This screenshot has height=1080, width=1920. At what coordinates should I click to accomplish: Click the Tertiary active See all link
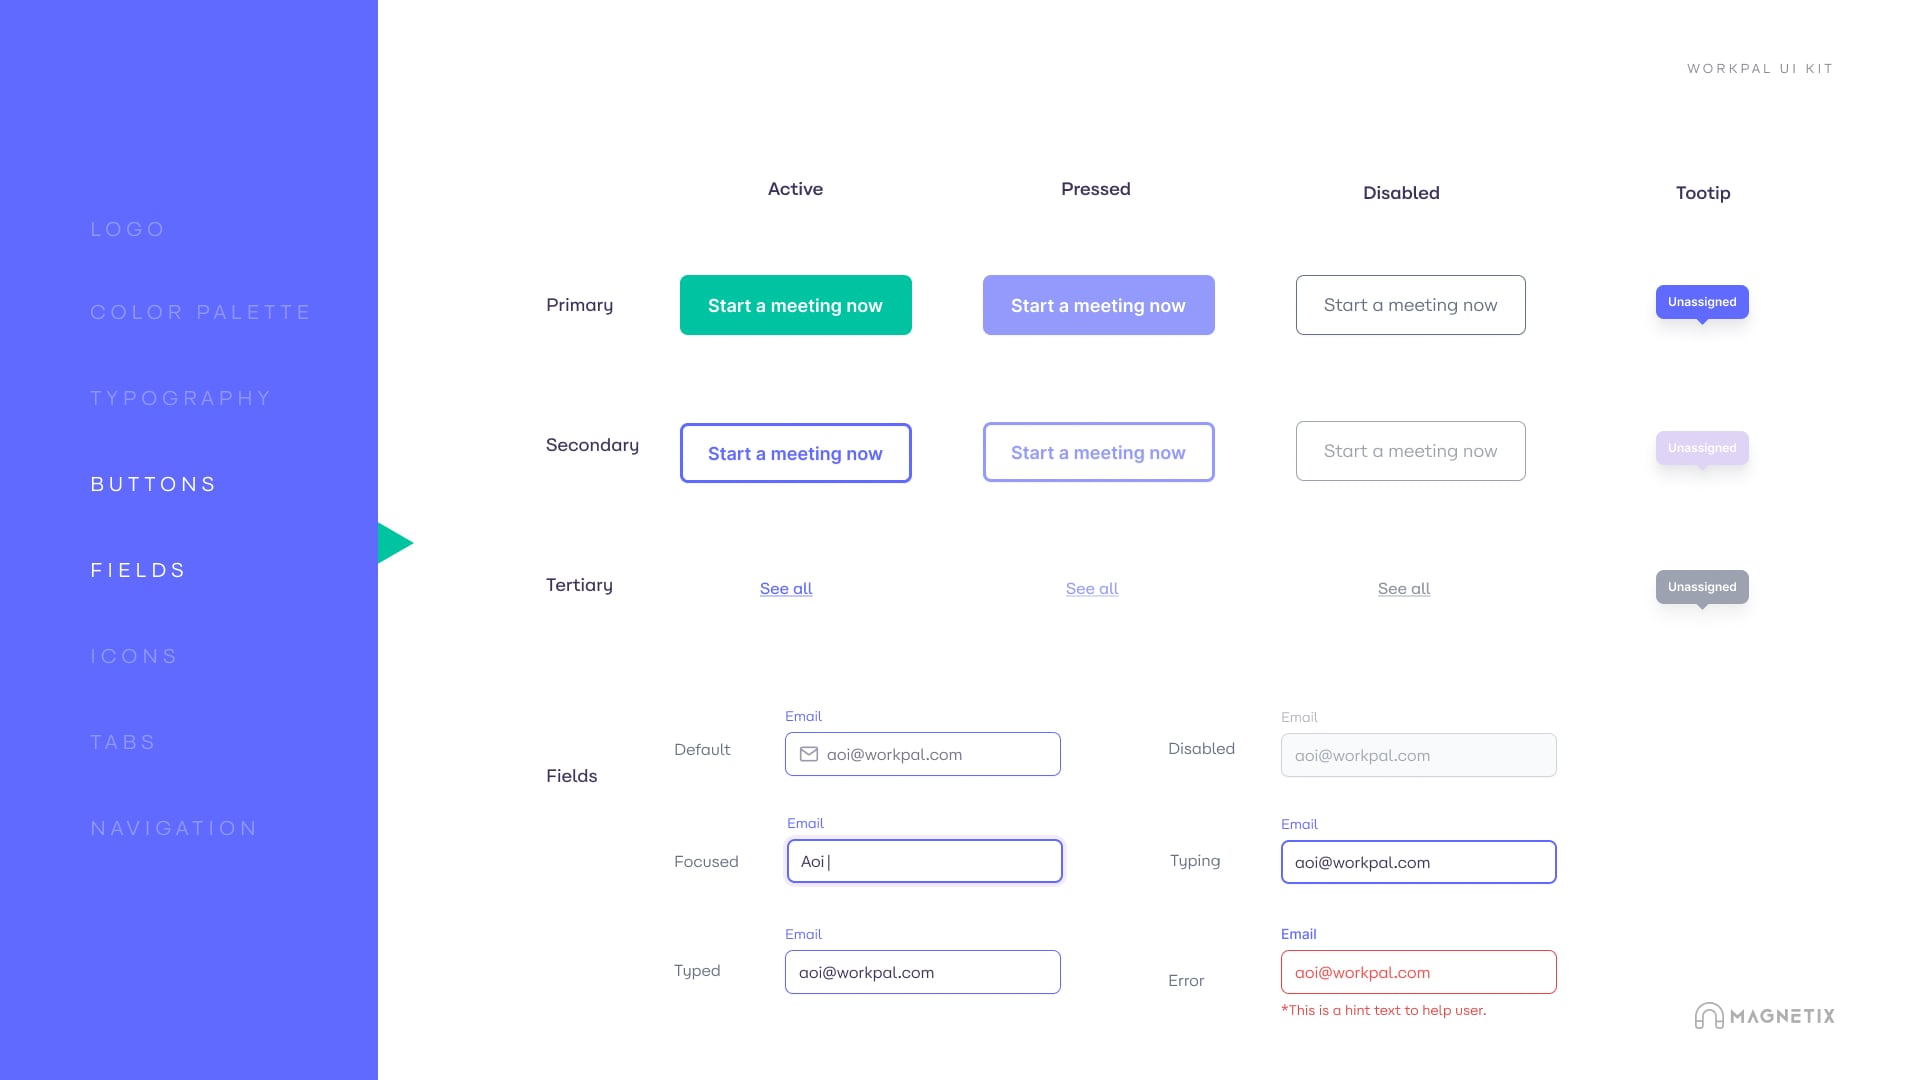coord(786,587)
